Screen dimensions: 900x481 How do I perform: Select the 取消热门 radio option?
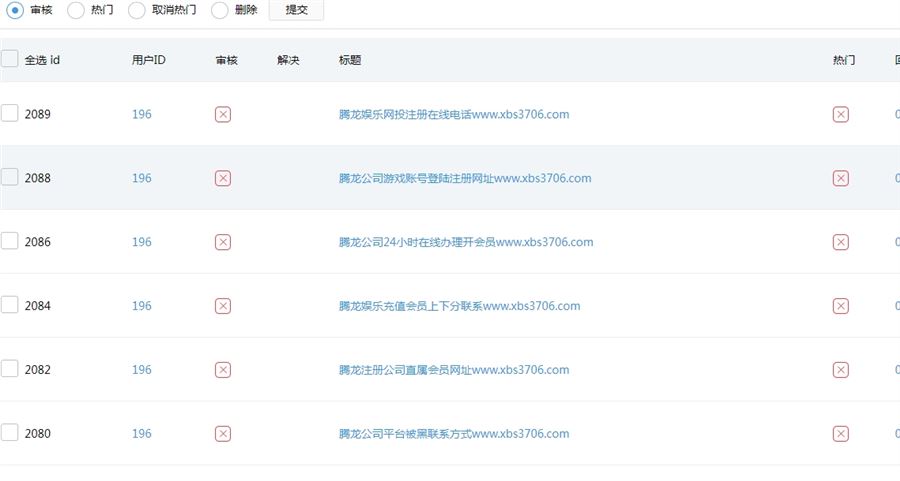pos(137,10)
